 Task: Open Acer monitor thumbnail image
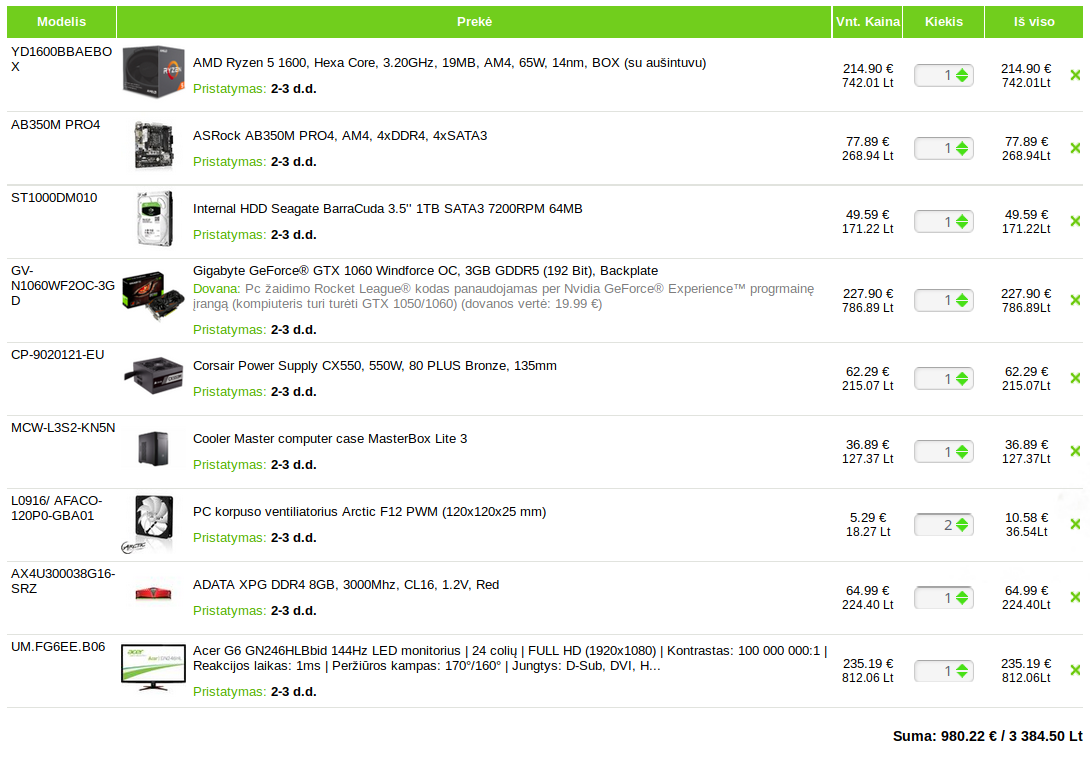(x=154, y=667)
